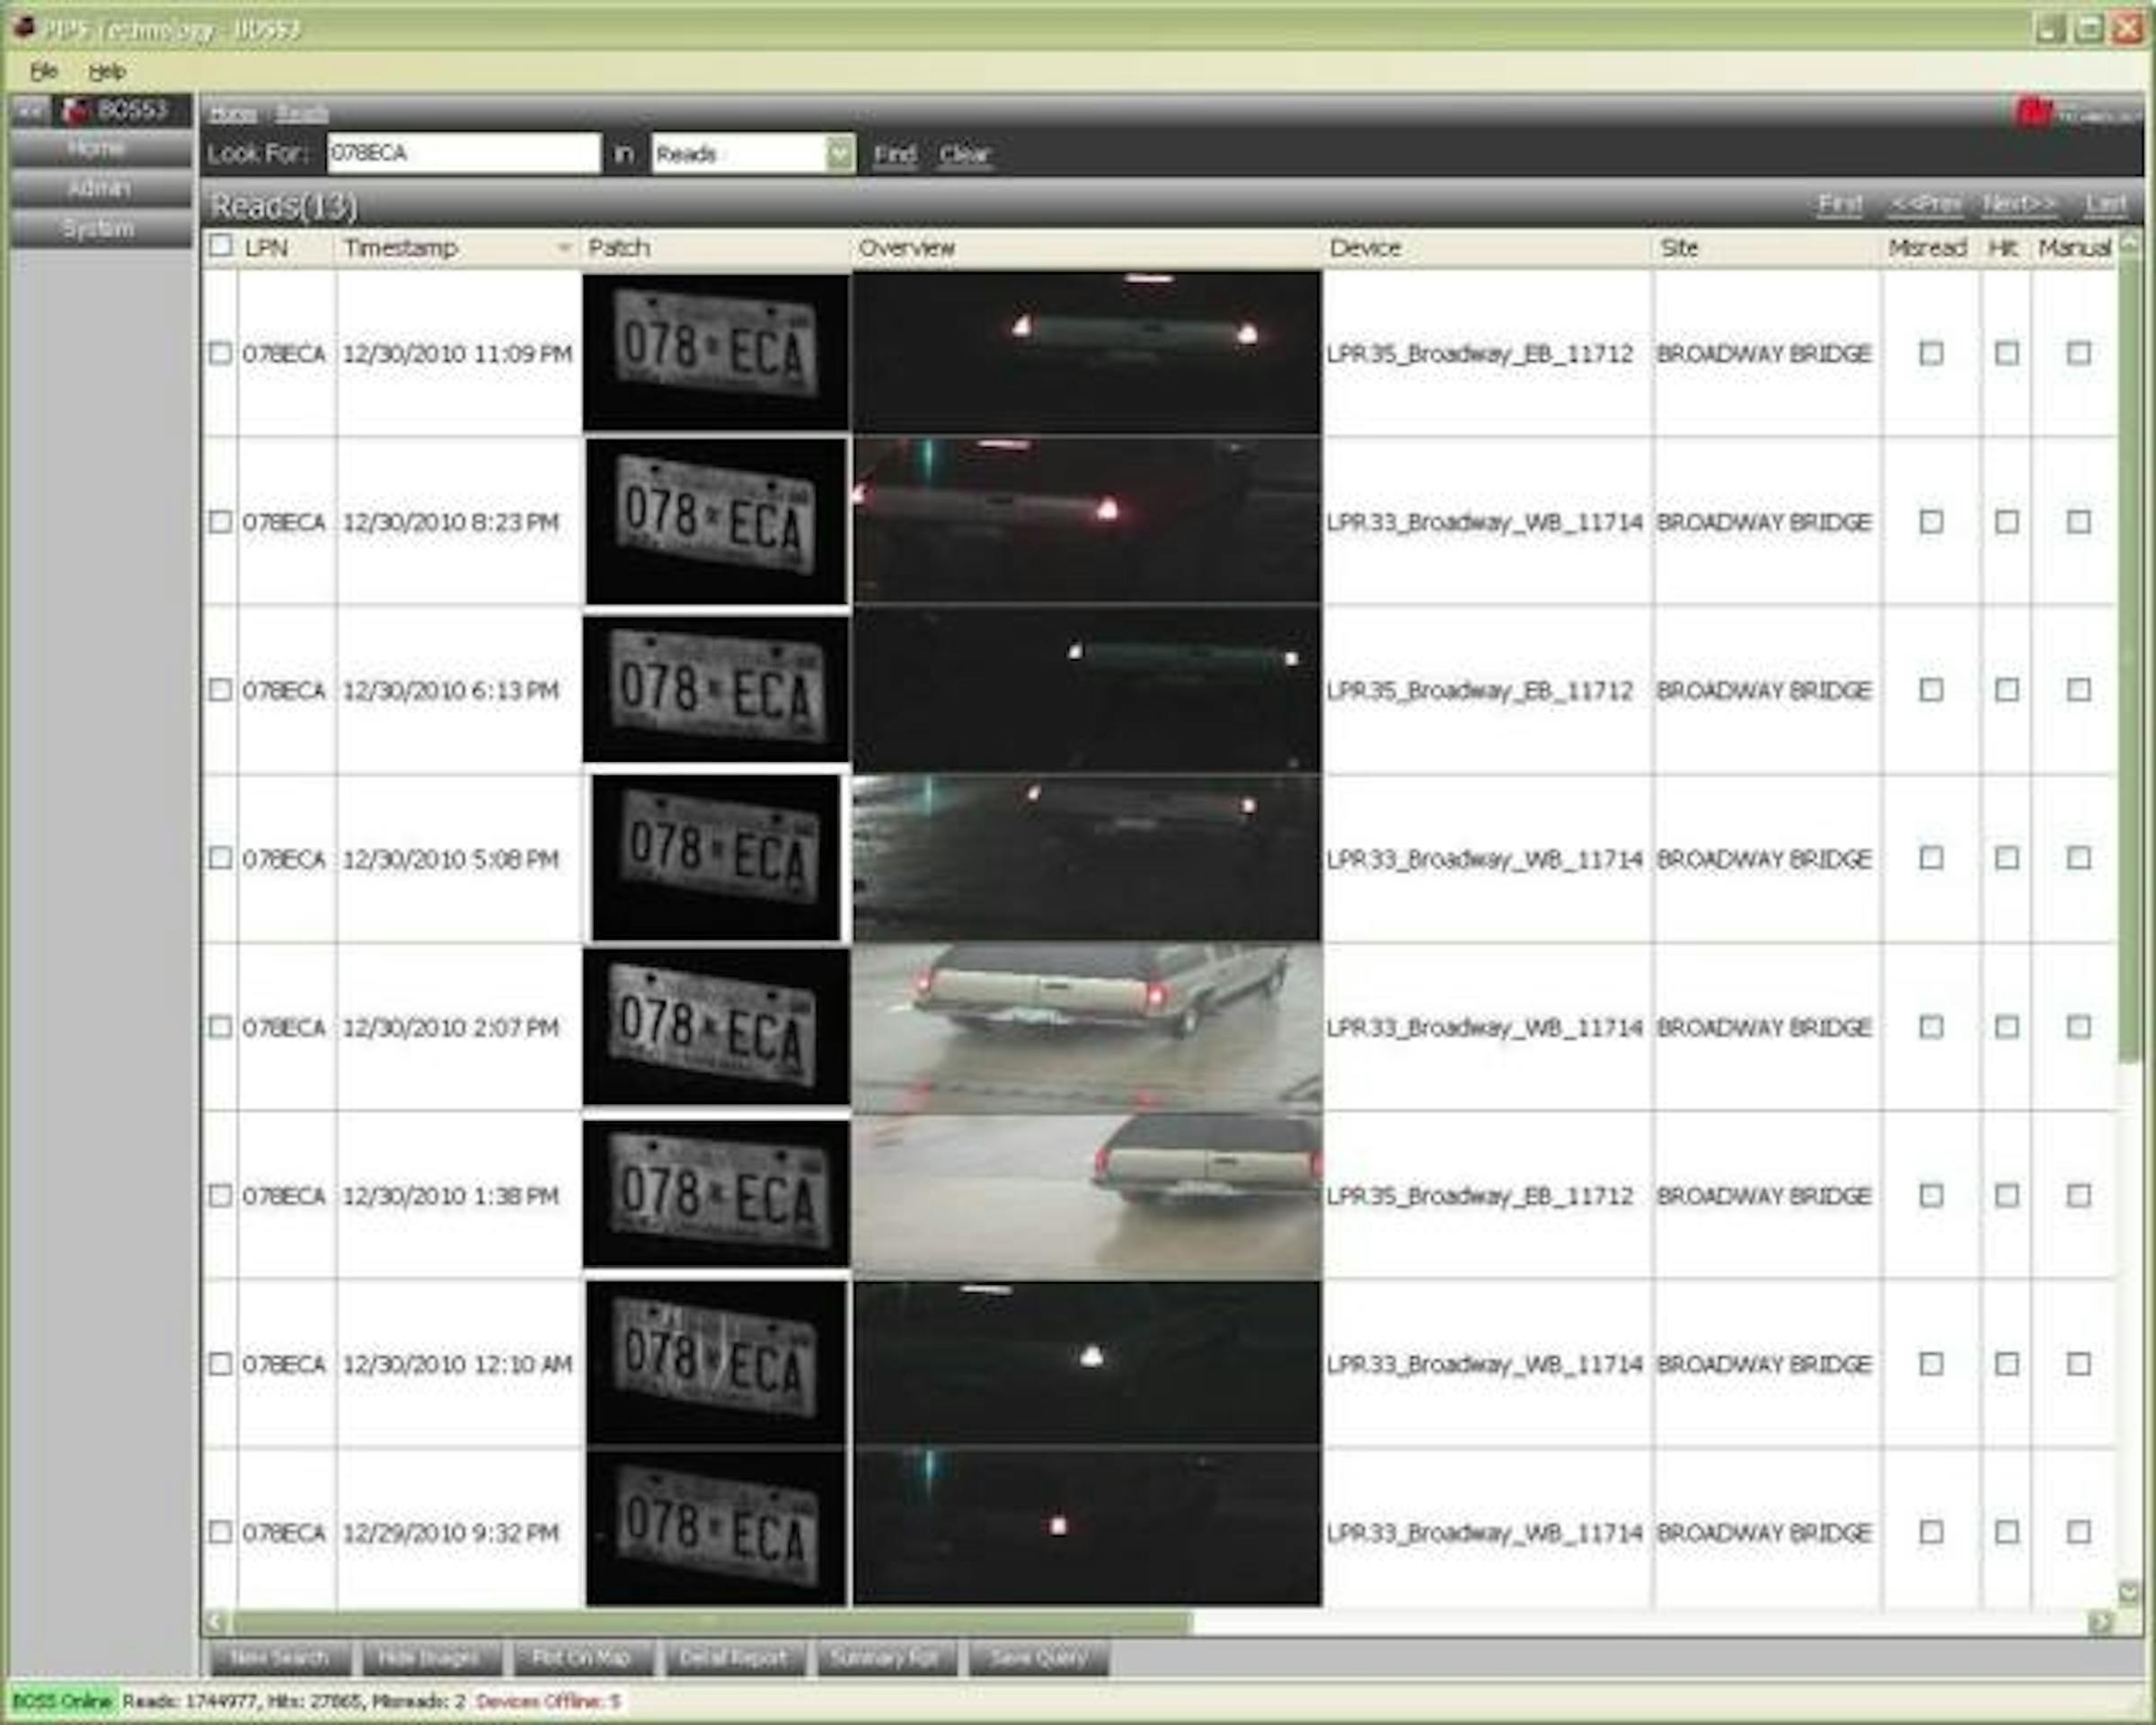
Task: Open the File menu
Action: pyautogui.click(x=42, y=71)
